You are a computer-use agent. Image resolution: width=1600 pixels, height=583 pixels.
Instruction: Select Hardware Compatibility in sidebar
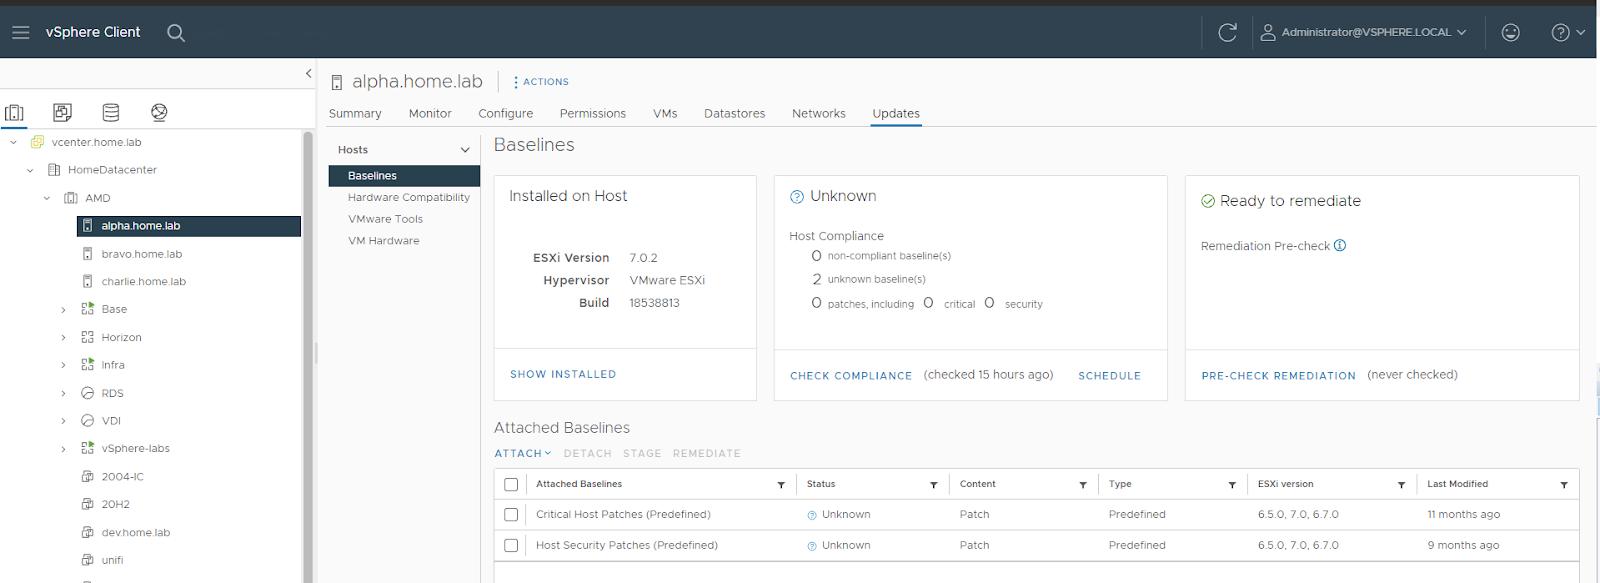[408, 197]
